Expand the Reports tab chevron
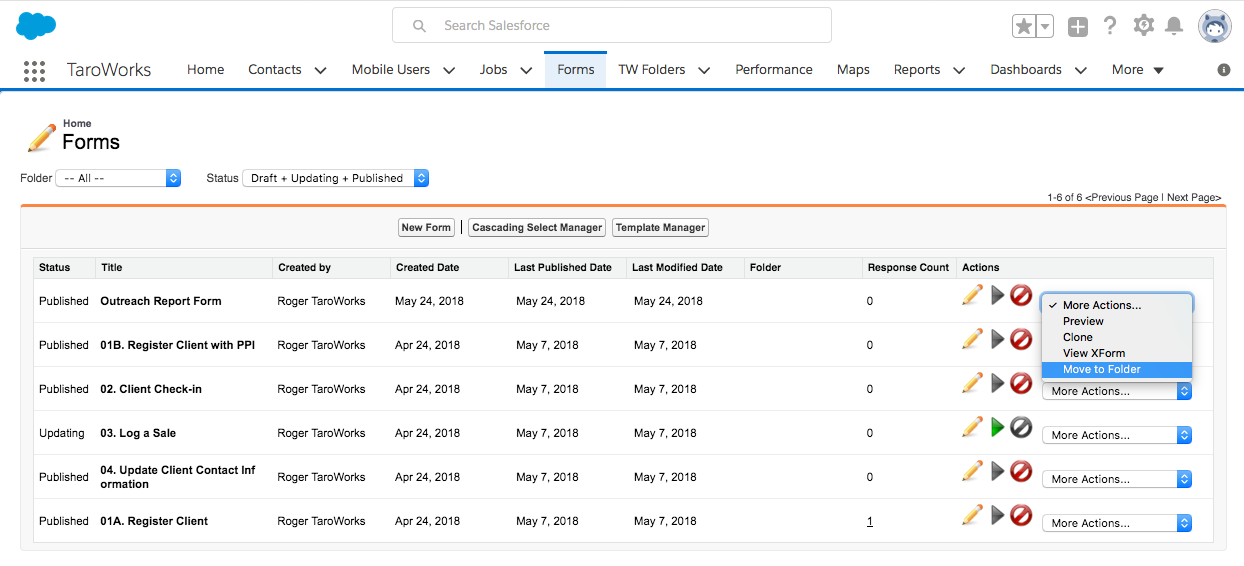Screen dimensions: 1244x566 959,70
